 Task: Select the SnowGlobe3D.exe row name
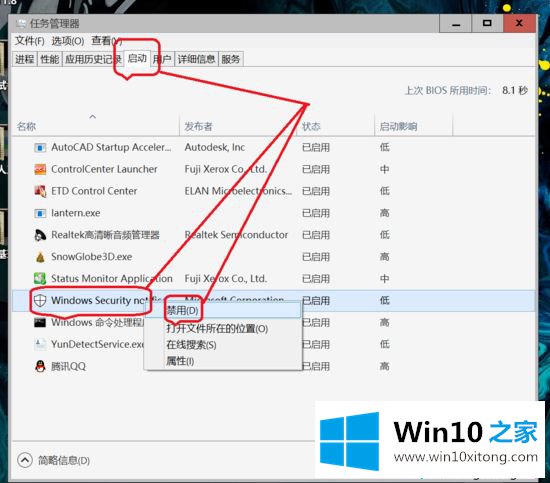coord(92,257)
